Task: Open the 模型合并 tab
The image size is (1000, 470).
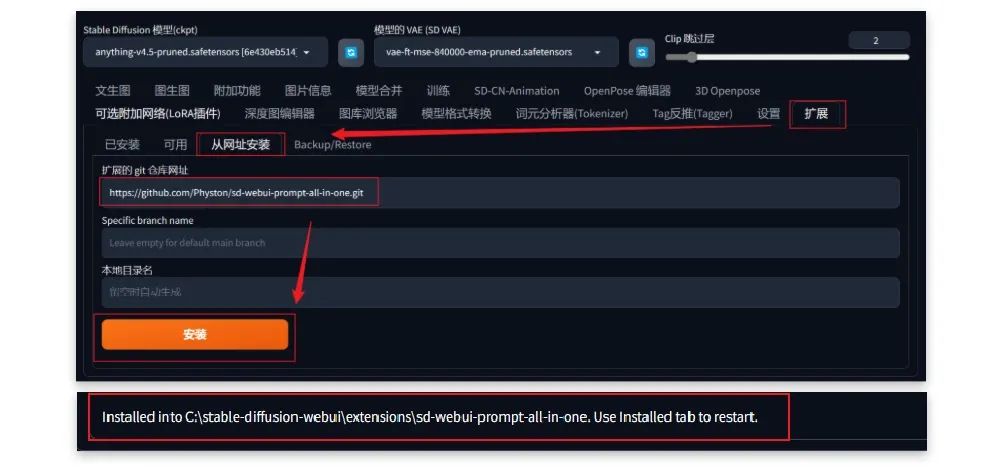Action: click(x=379, y=91)
